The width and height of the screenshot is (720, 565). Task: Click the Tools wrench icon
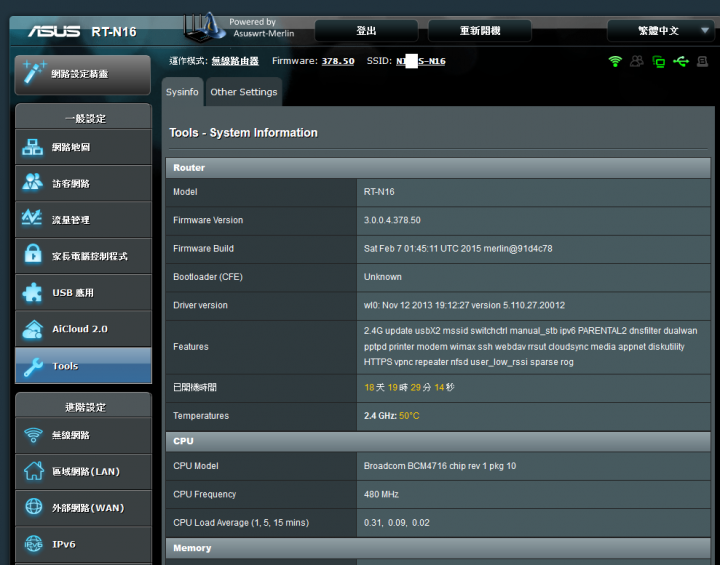click(x=33, y=367)
